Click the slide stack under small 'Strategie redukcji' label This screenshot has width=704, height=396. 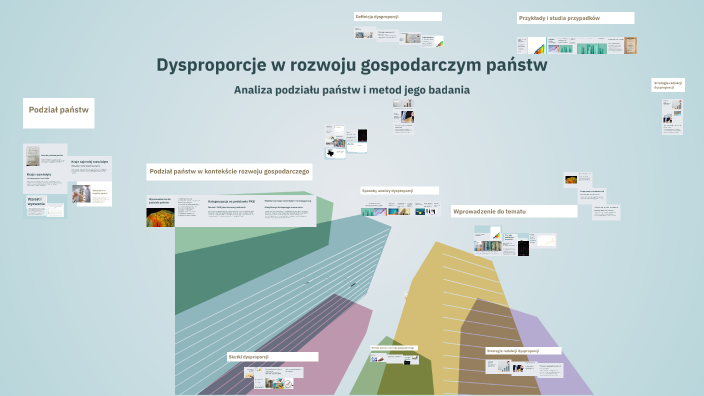[672, 117]
